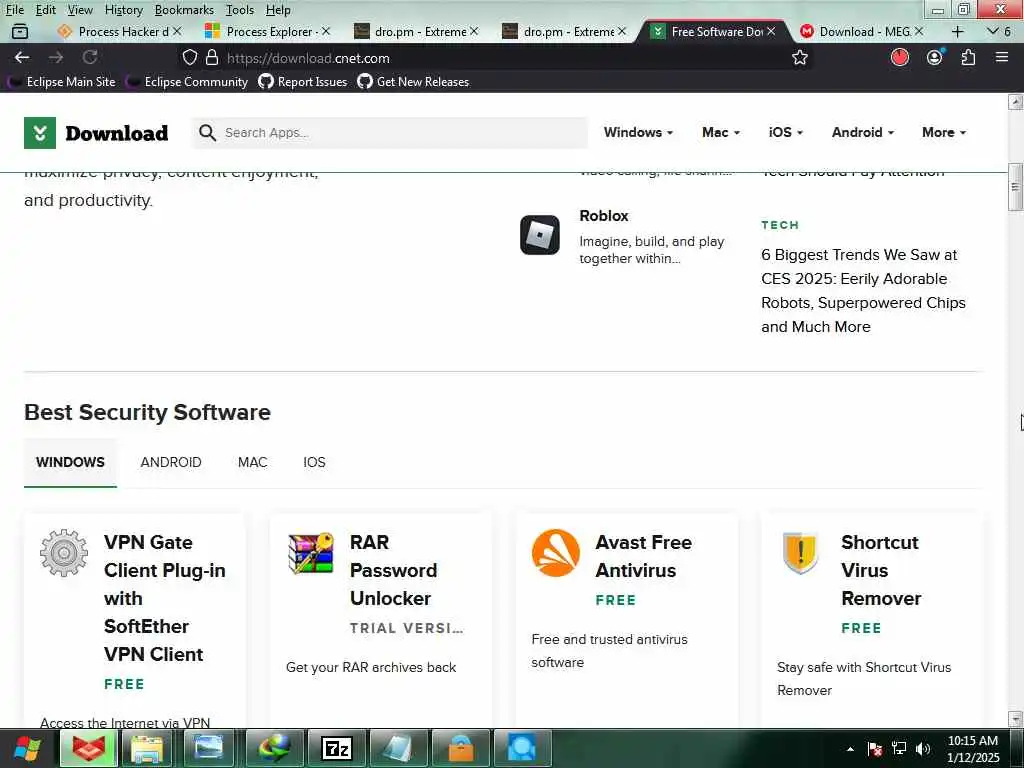
Task: Expand the More dropdown menu
Action: click(944, 132)
